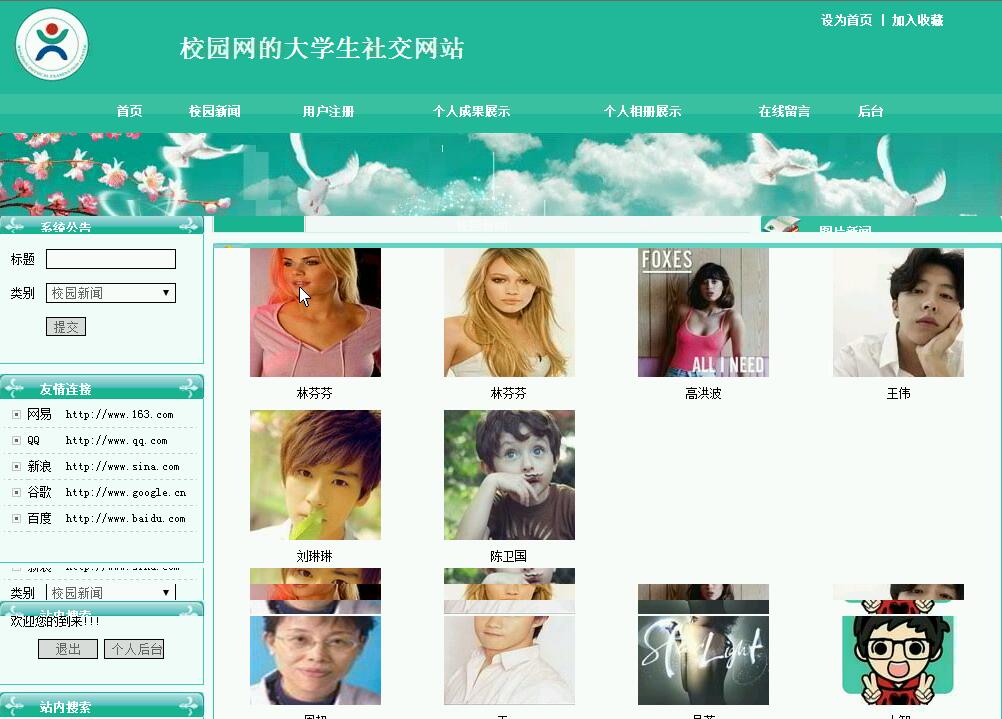The width and height of the screenshot is (1002, 719).
Task: Click the bullet icon beside 谷歌
Action: pyautogui.click(x=17, y=492)
